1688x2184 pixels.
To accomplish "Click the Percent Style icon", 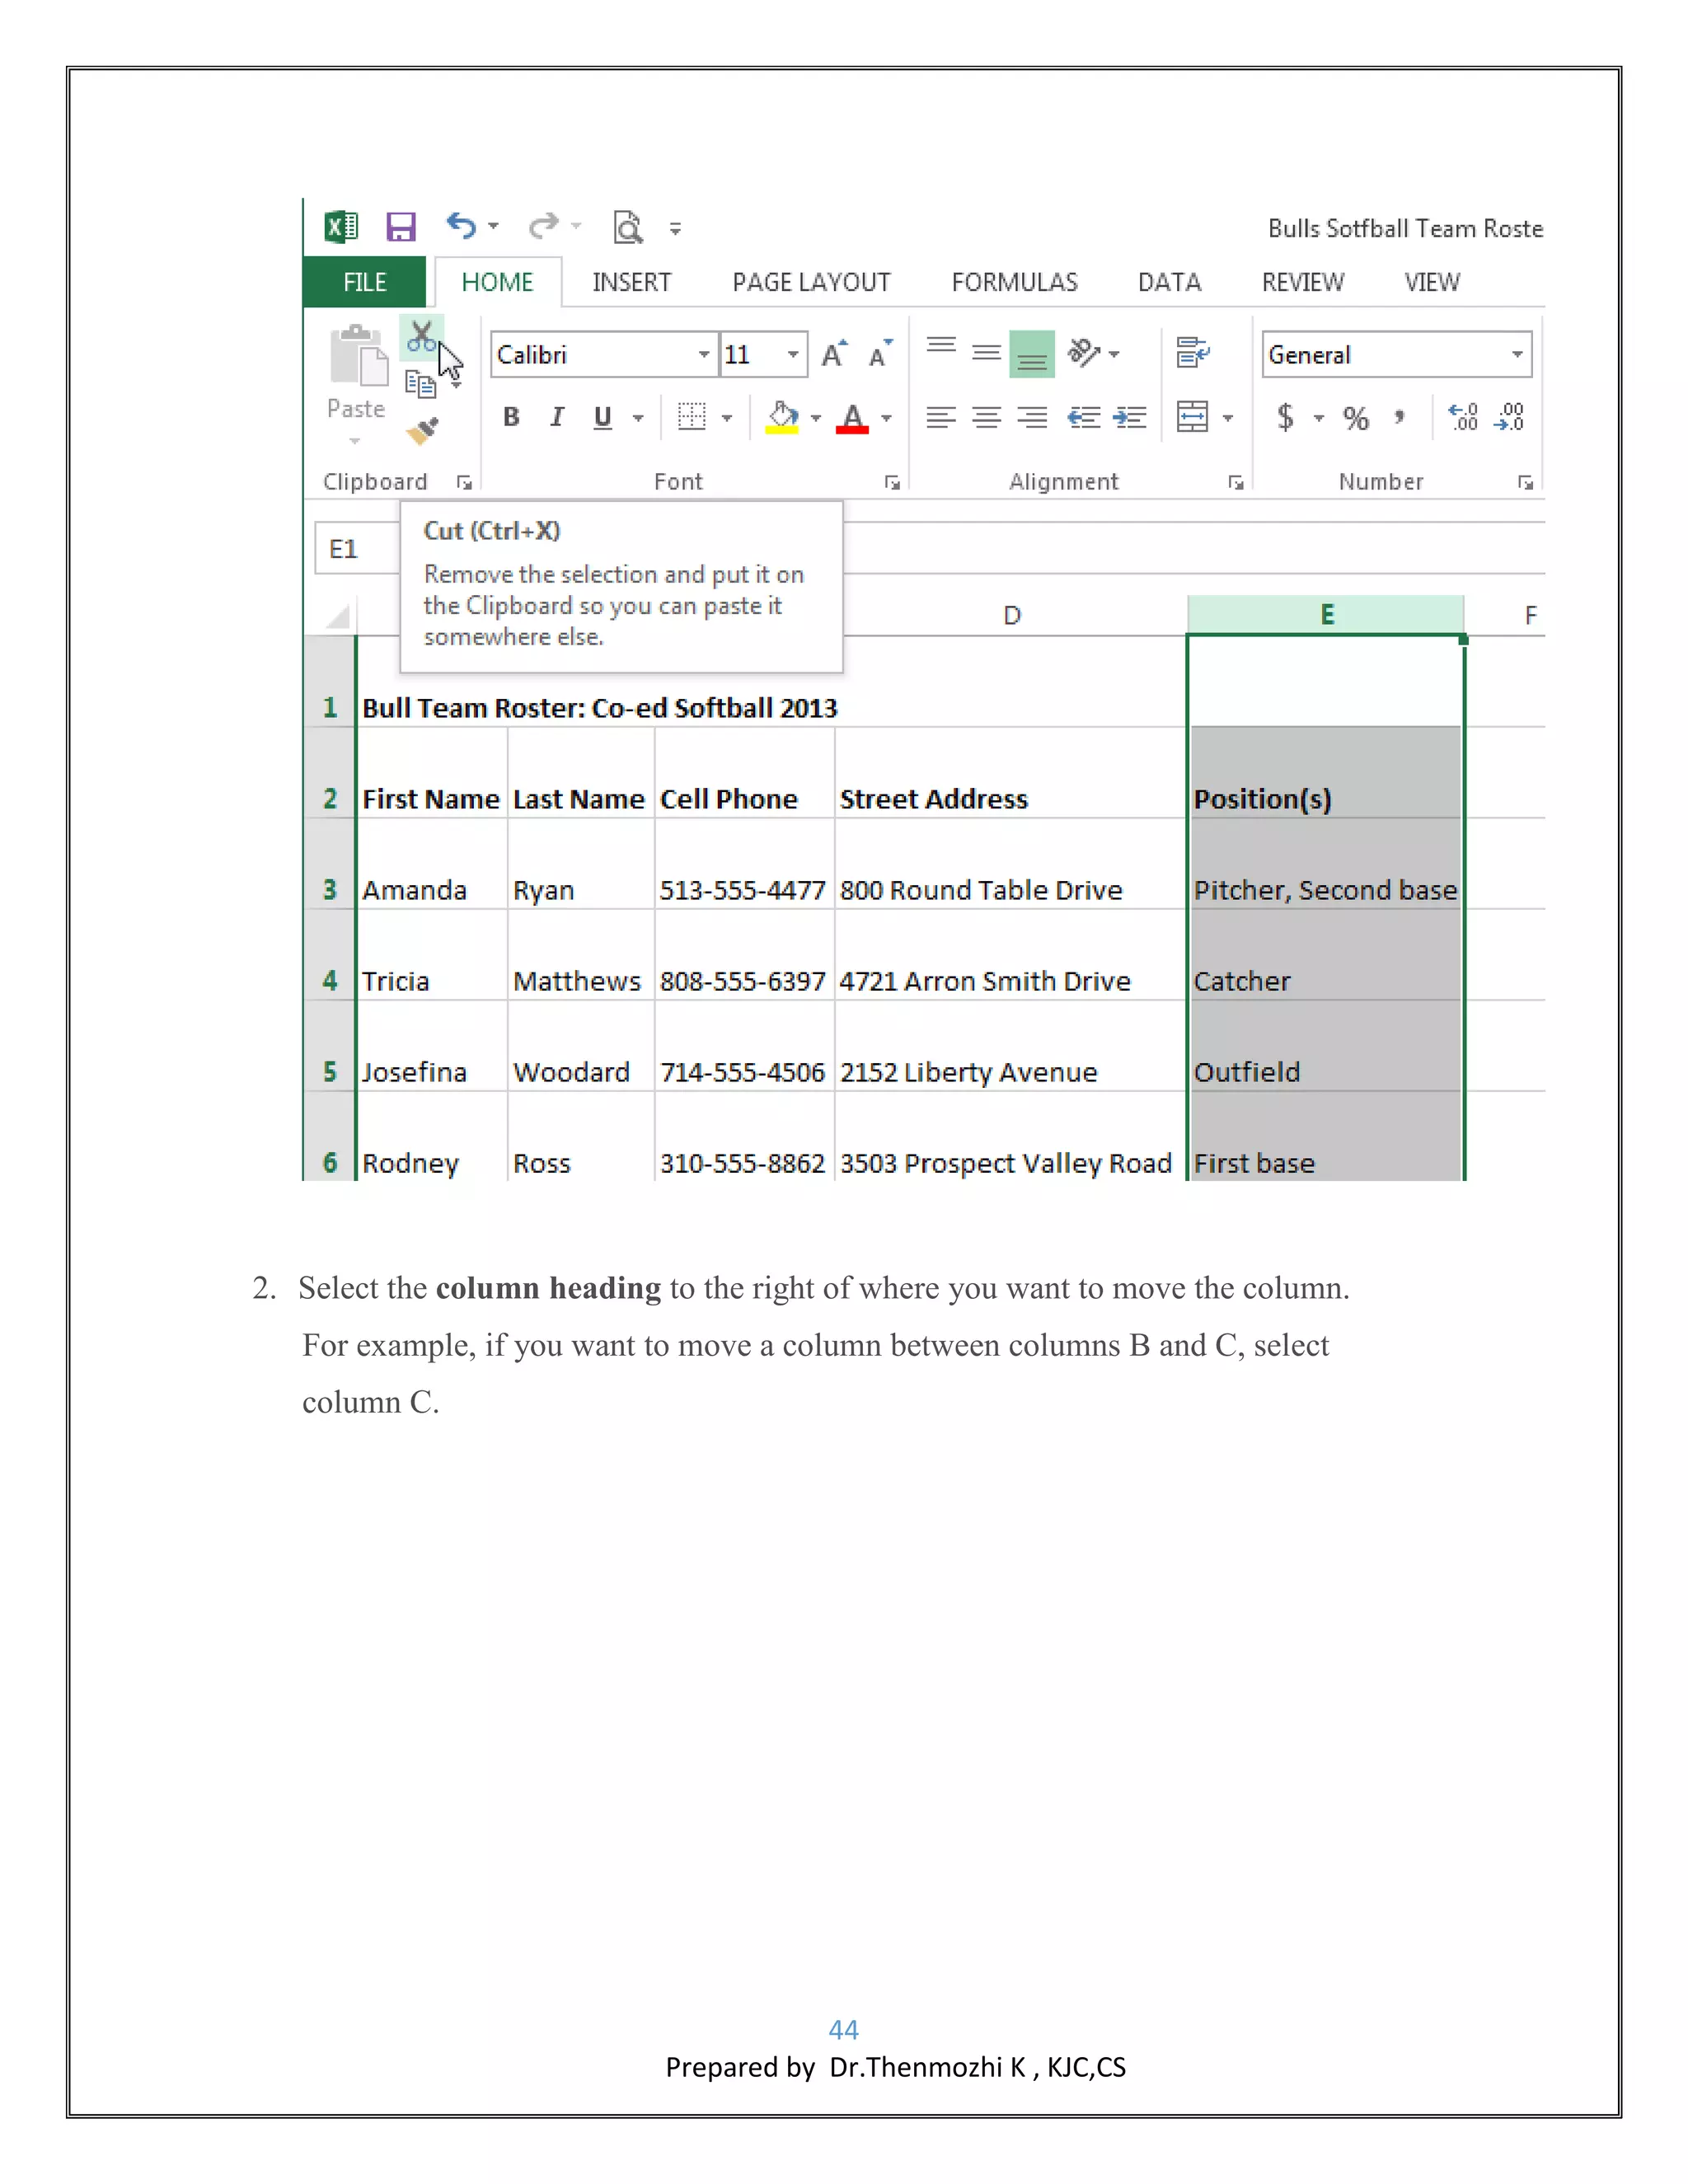I will 1355,418.
